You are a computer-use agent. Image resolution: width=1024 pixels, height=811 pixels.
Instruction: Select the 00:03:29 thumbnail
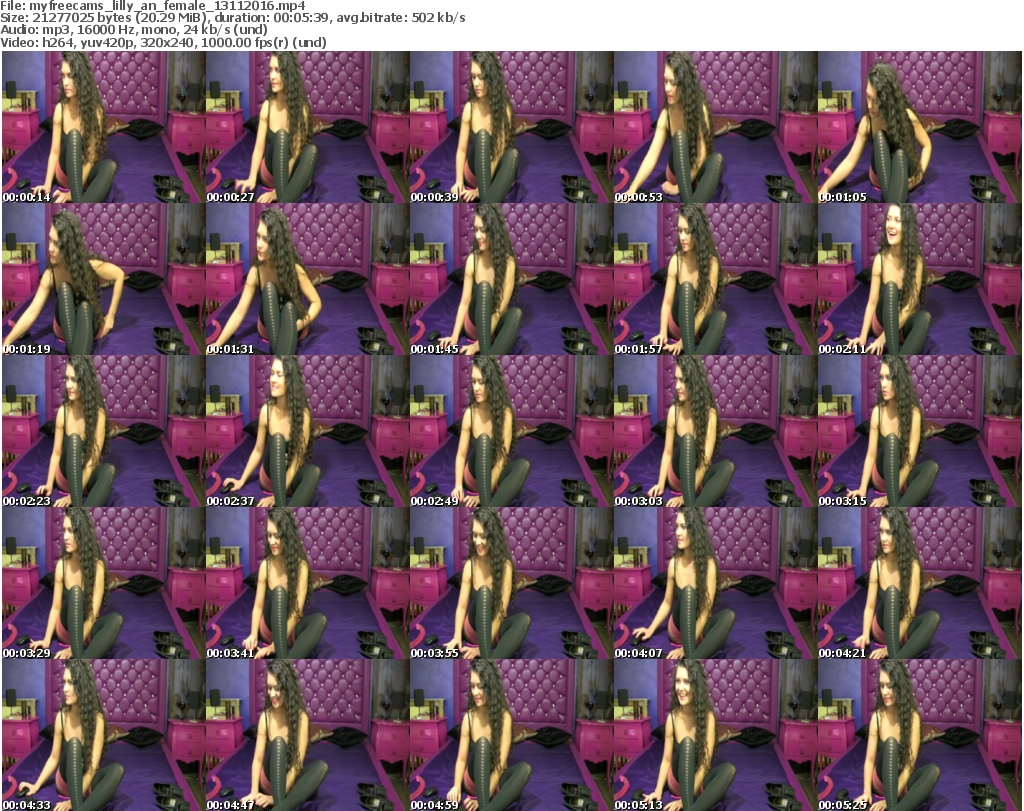click(x=103, y=584)
